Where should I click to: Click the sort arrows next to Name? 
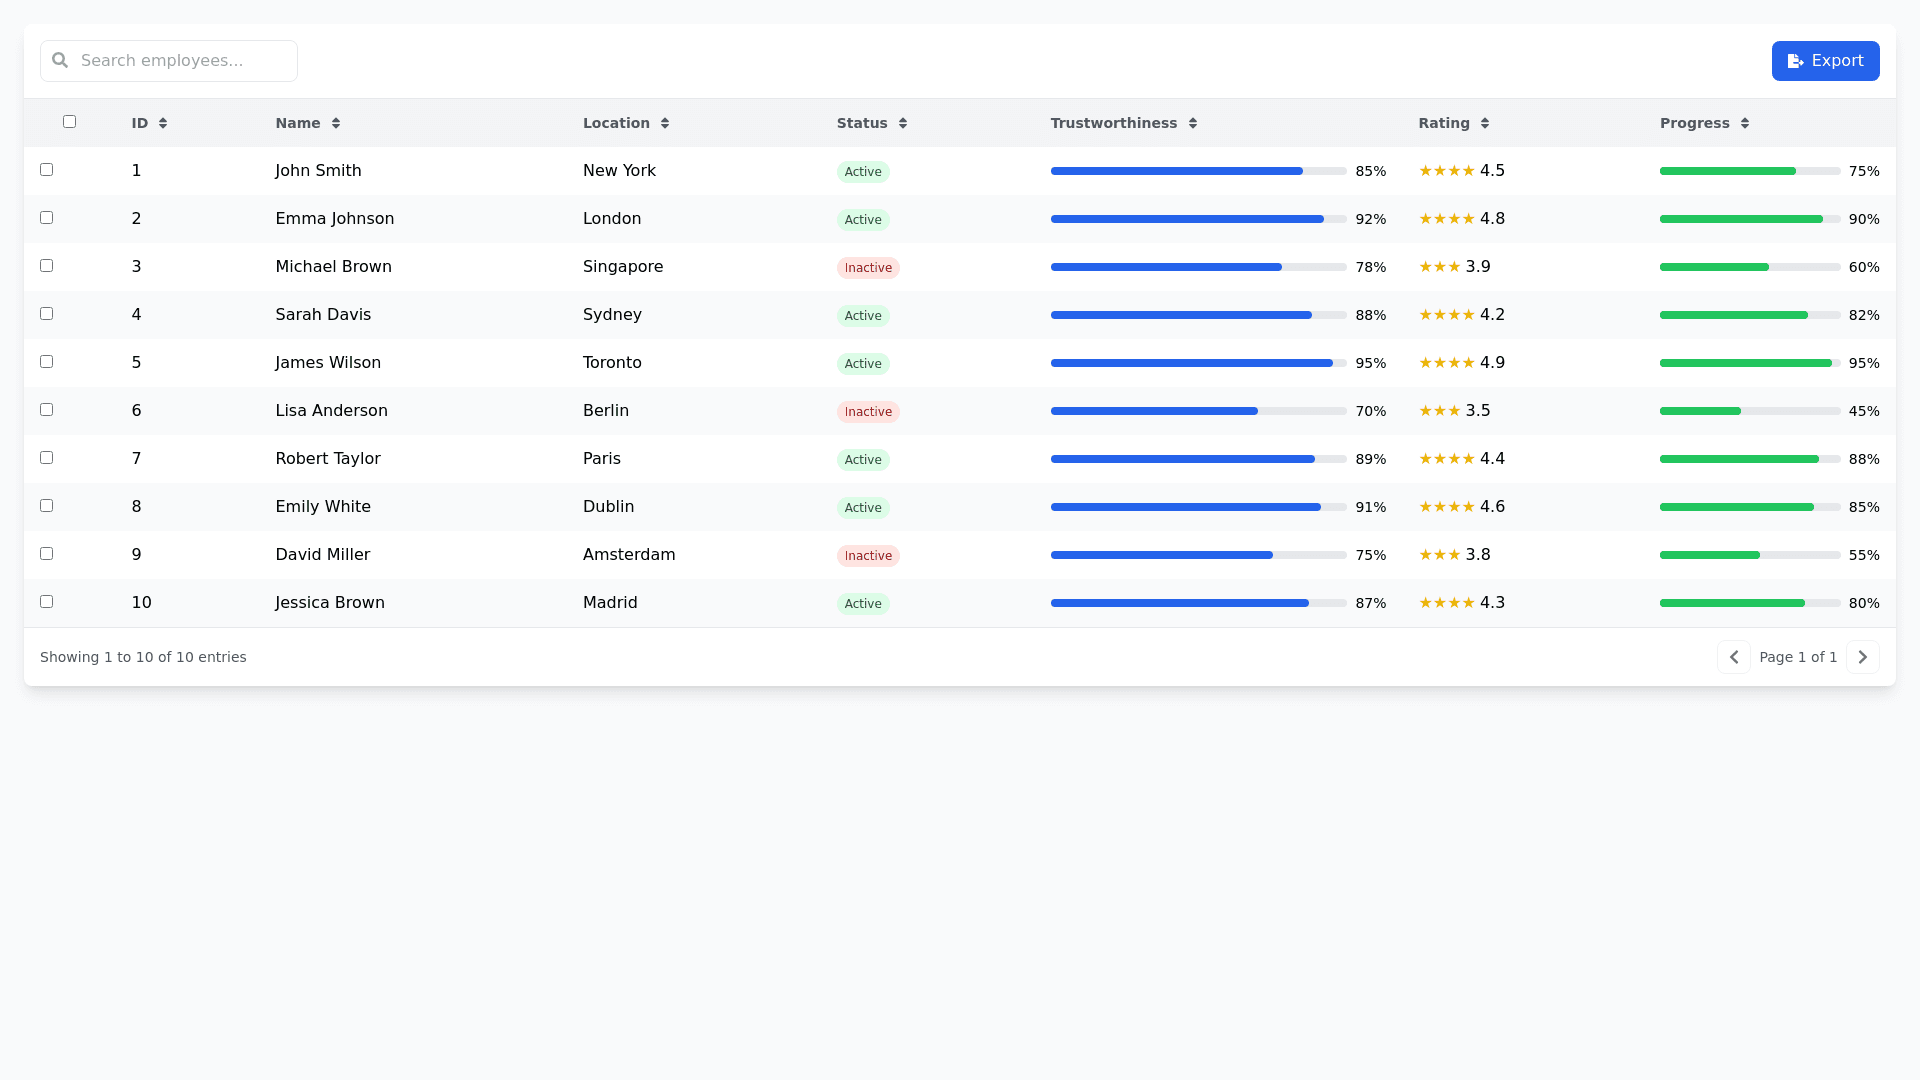(x=336, y=123)
